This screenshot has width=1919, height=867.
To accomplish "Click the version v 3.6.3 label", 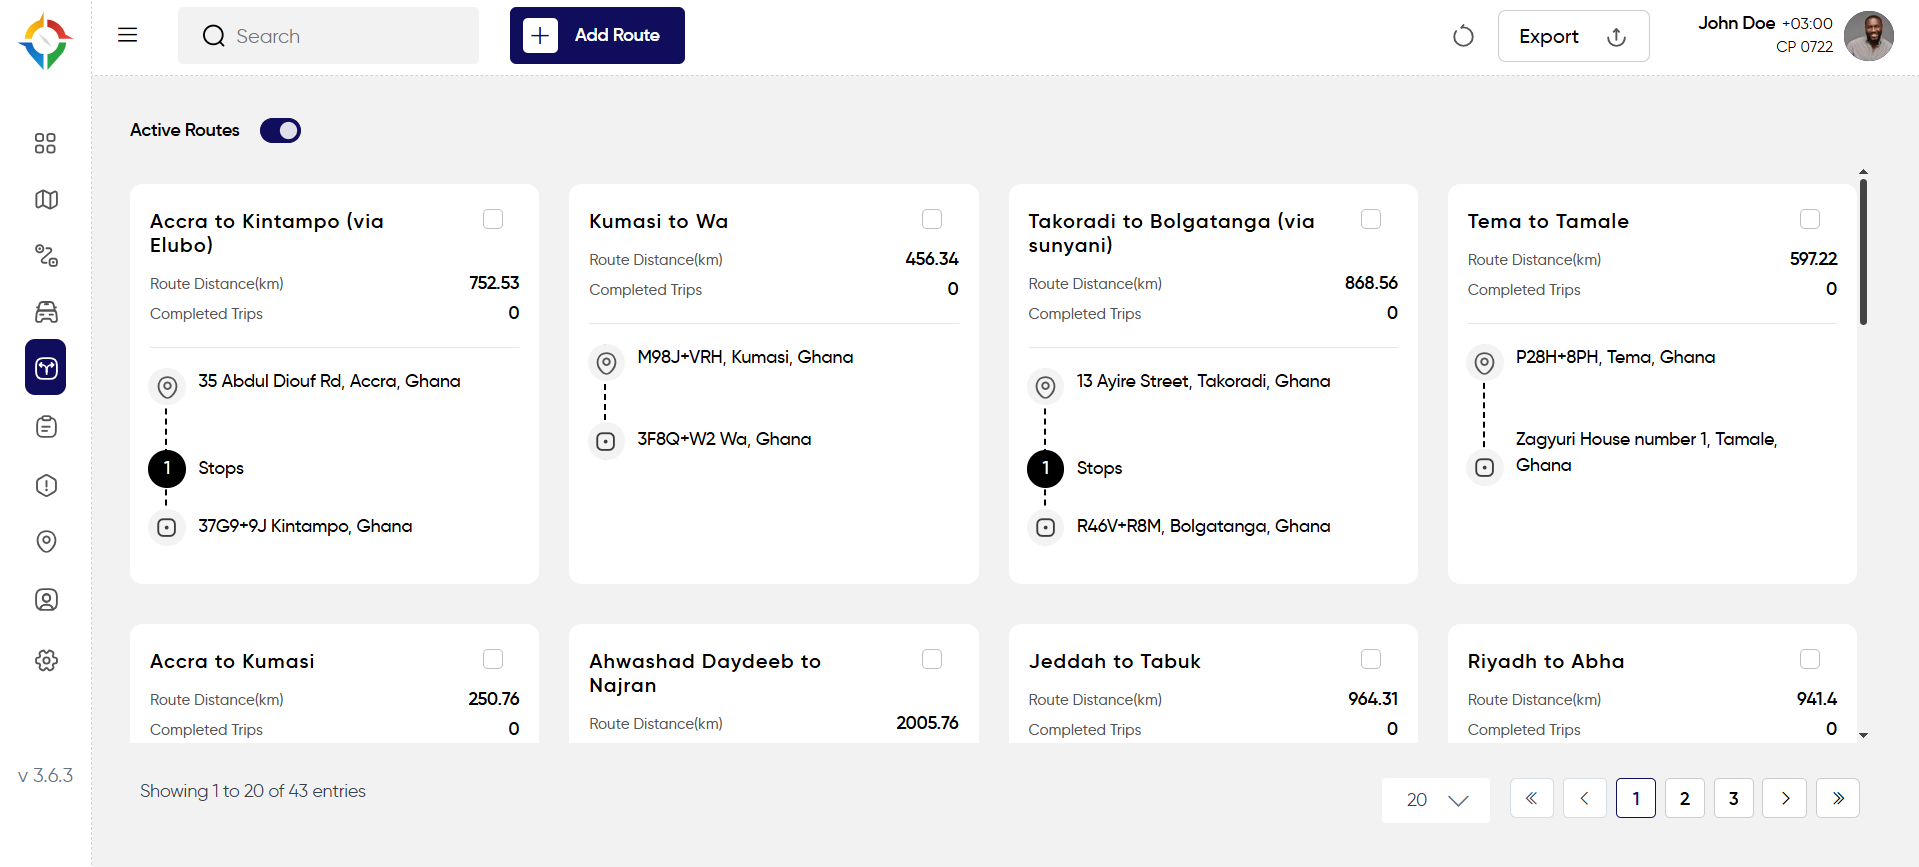I will click(45, 775).
